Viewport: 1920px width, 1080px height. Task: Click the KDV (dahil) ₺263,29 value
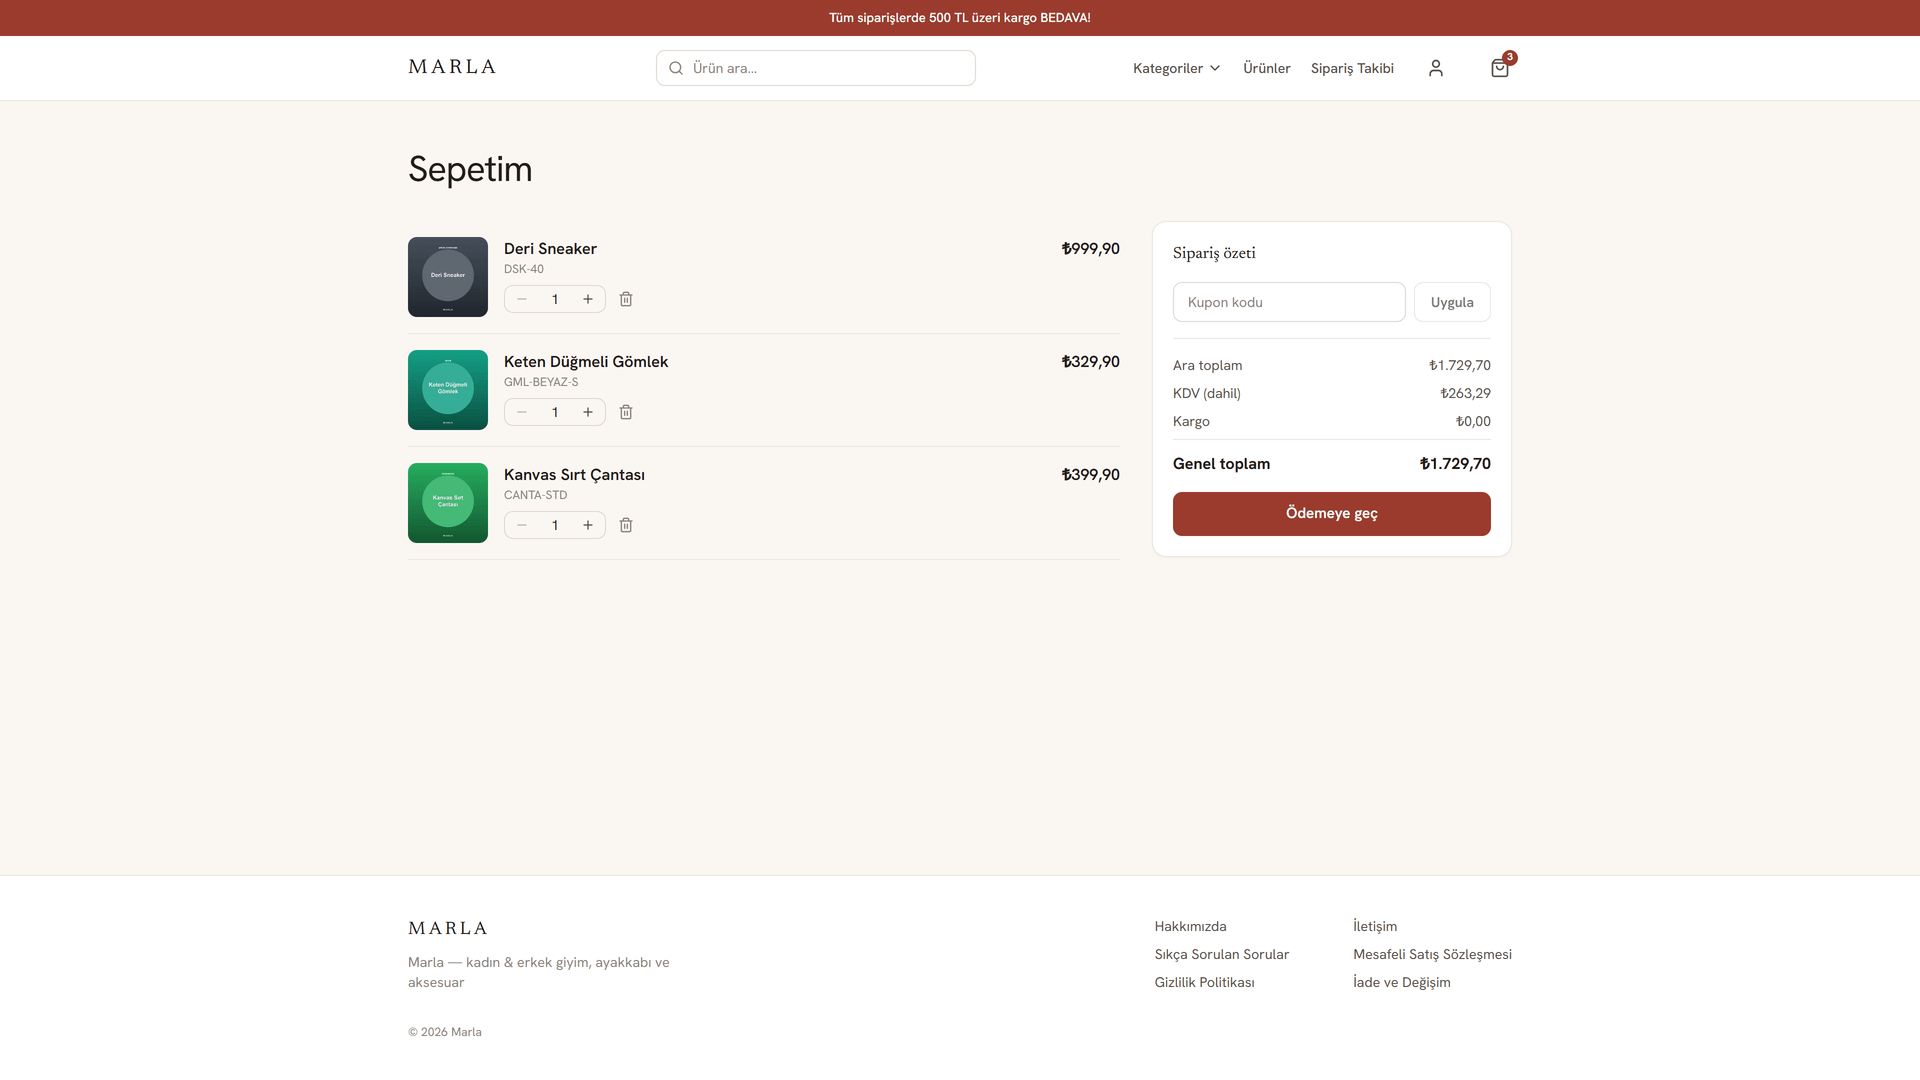click(x=1465, y=394)
